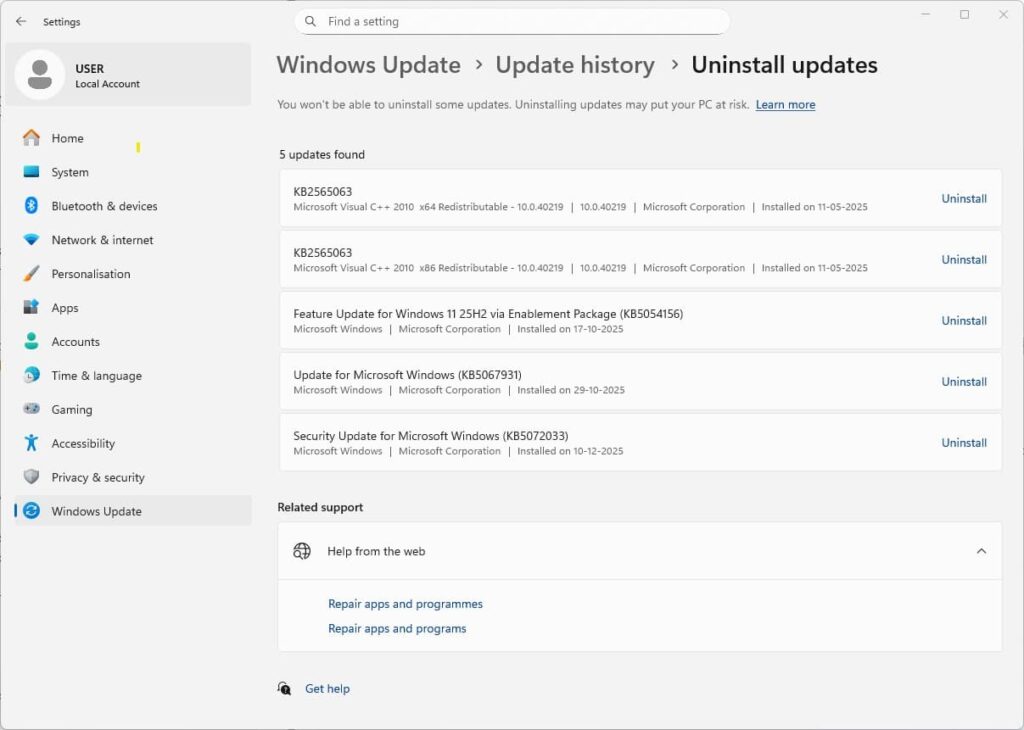Image resolution: width=1024 pixels, height=730 pixels.
Task: Click 'Installed on 17-10-2025' text
Action: (x=570, y=329)
